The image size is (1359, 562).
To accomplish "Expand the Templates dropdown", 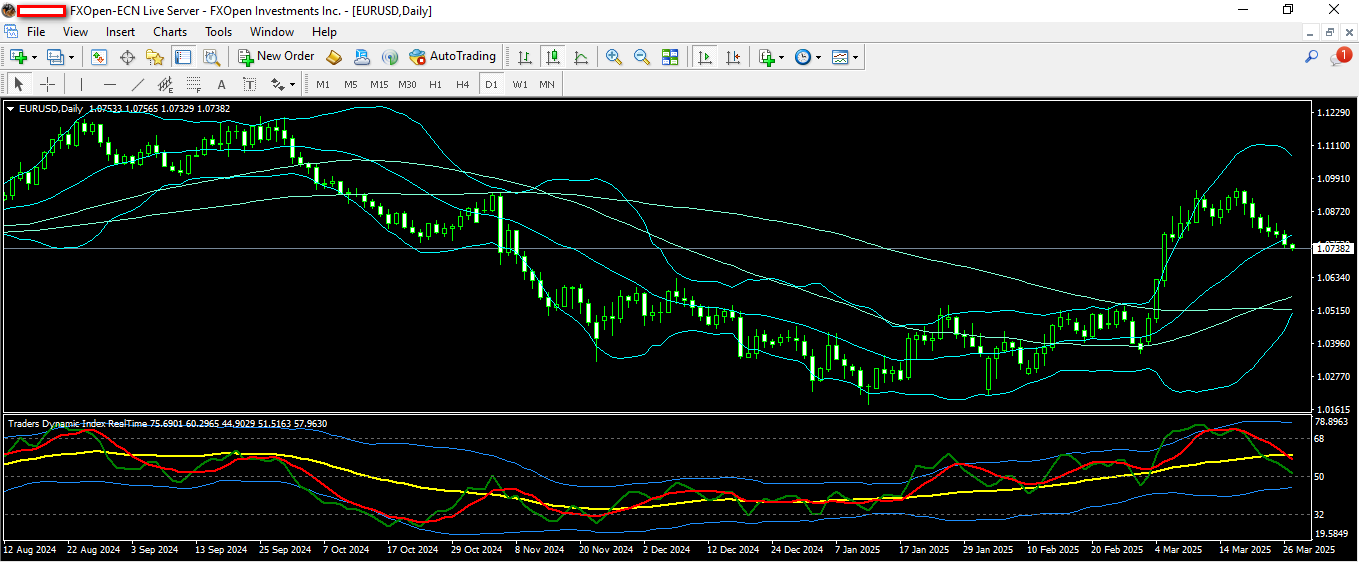I will [x=855, y=57].
